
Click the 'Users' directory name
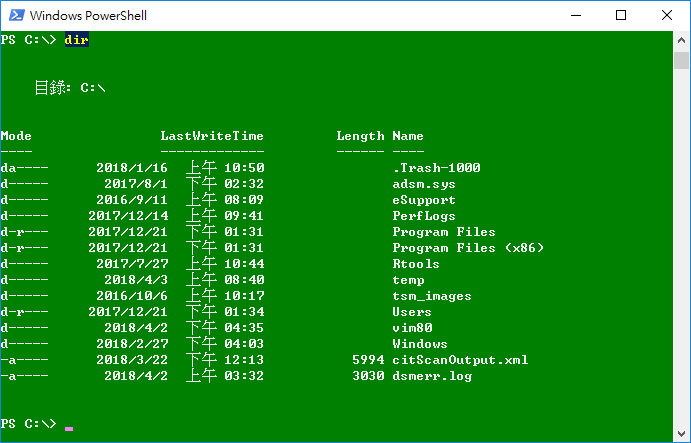pos(412,312)
